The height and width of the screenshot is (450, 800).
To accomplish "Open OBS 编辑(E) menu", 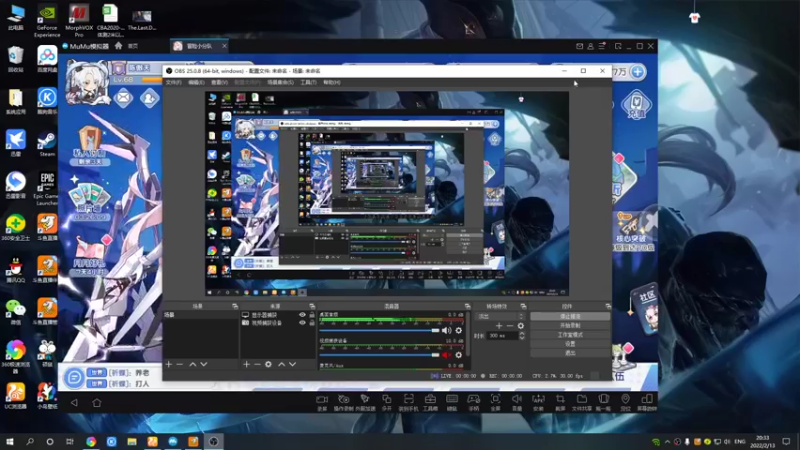I will coord(196,82).
